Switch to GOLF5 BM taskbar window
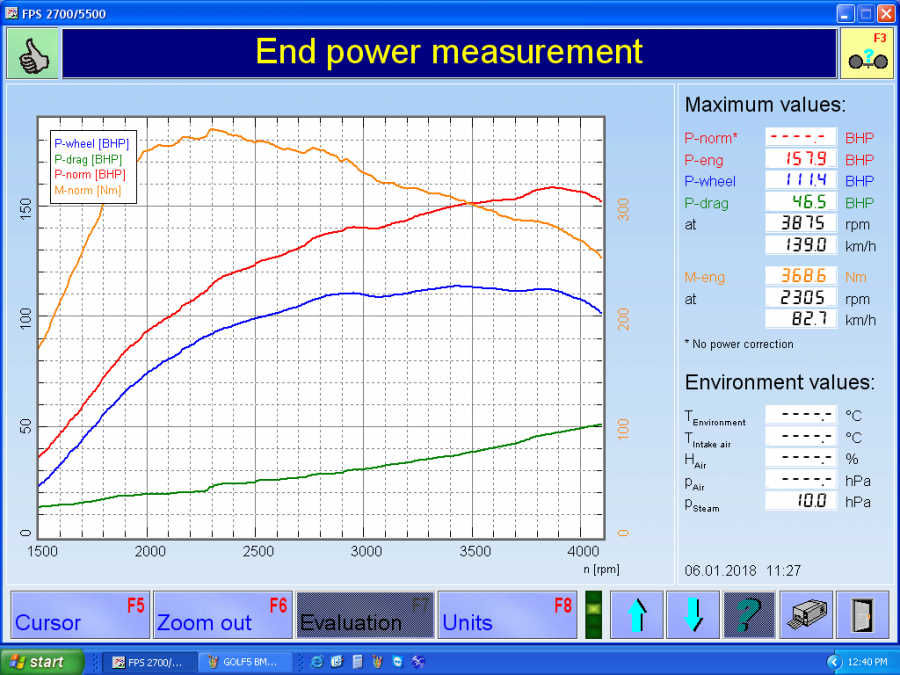Screen dimensions: 900x675 248,662
